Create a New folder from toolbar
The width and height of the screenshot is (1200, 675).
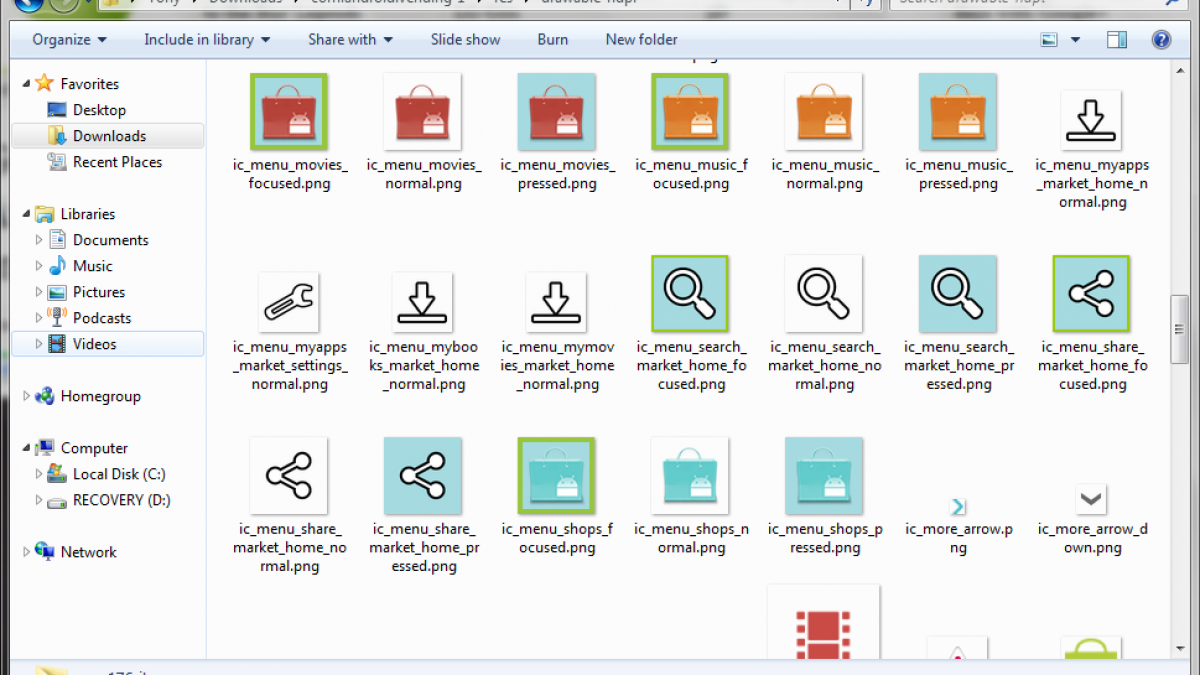(641, 40)
